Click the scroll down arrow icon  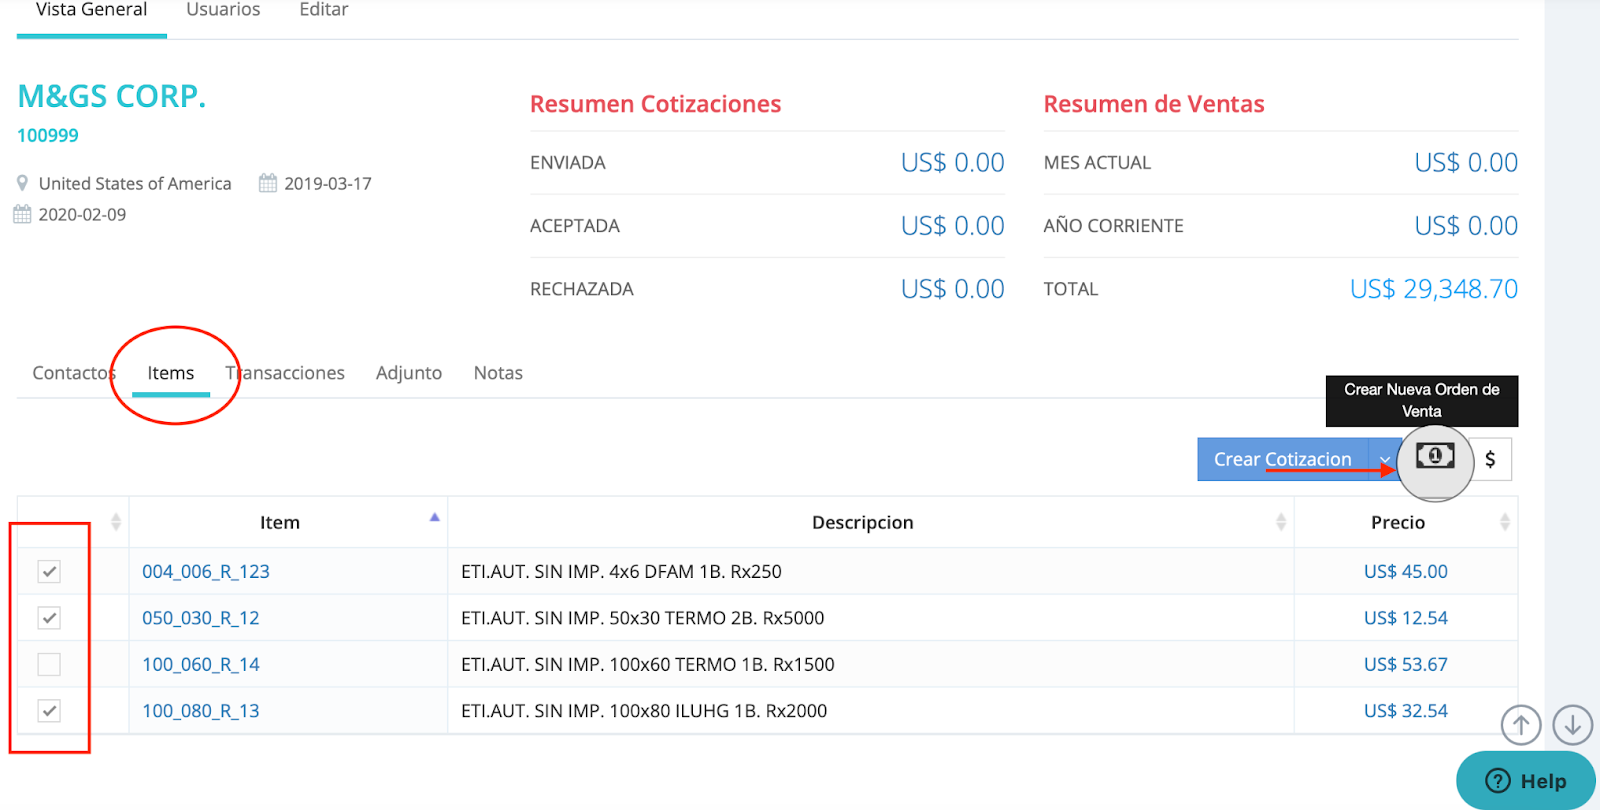click(1572, 725)
